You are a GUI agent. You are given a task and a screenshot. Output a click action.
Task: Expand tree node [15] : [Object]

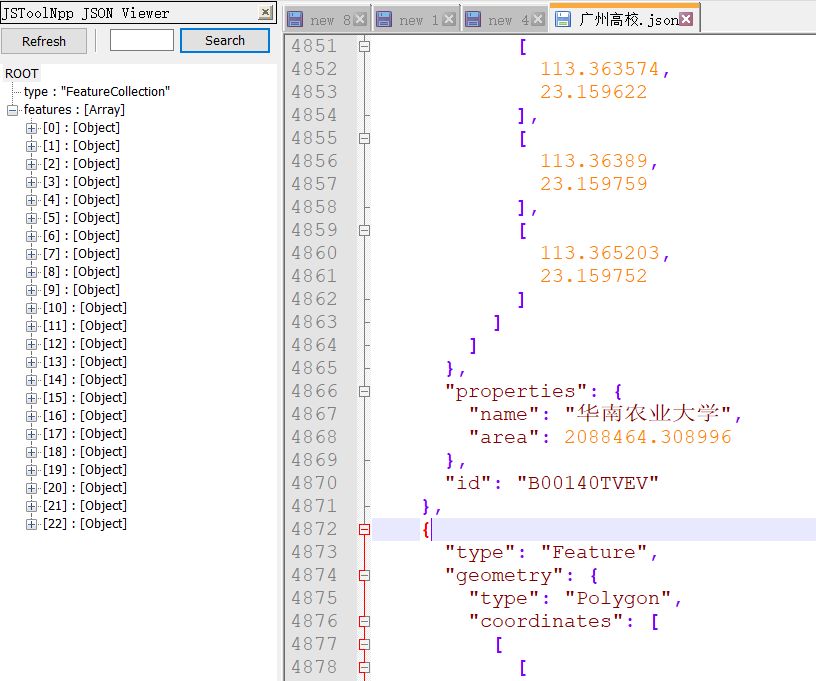(31, 398)
